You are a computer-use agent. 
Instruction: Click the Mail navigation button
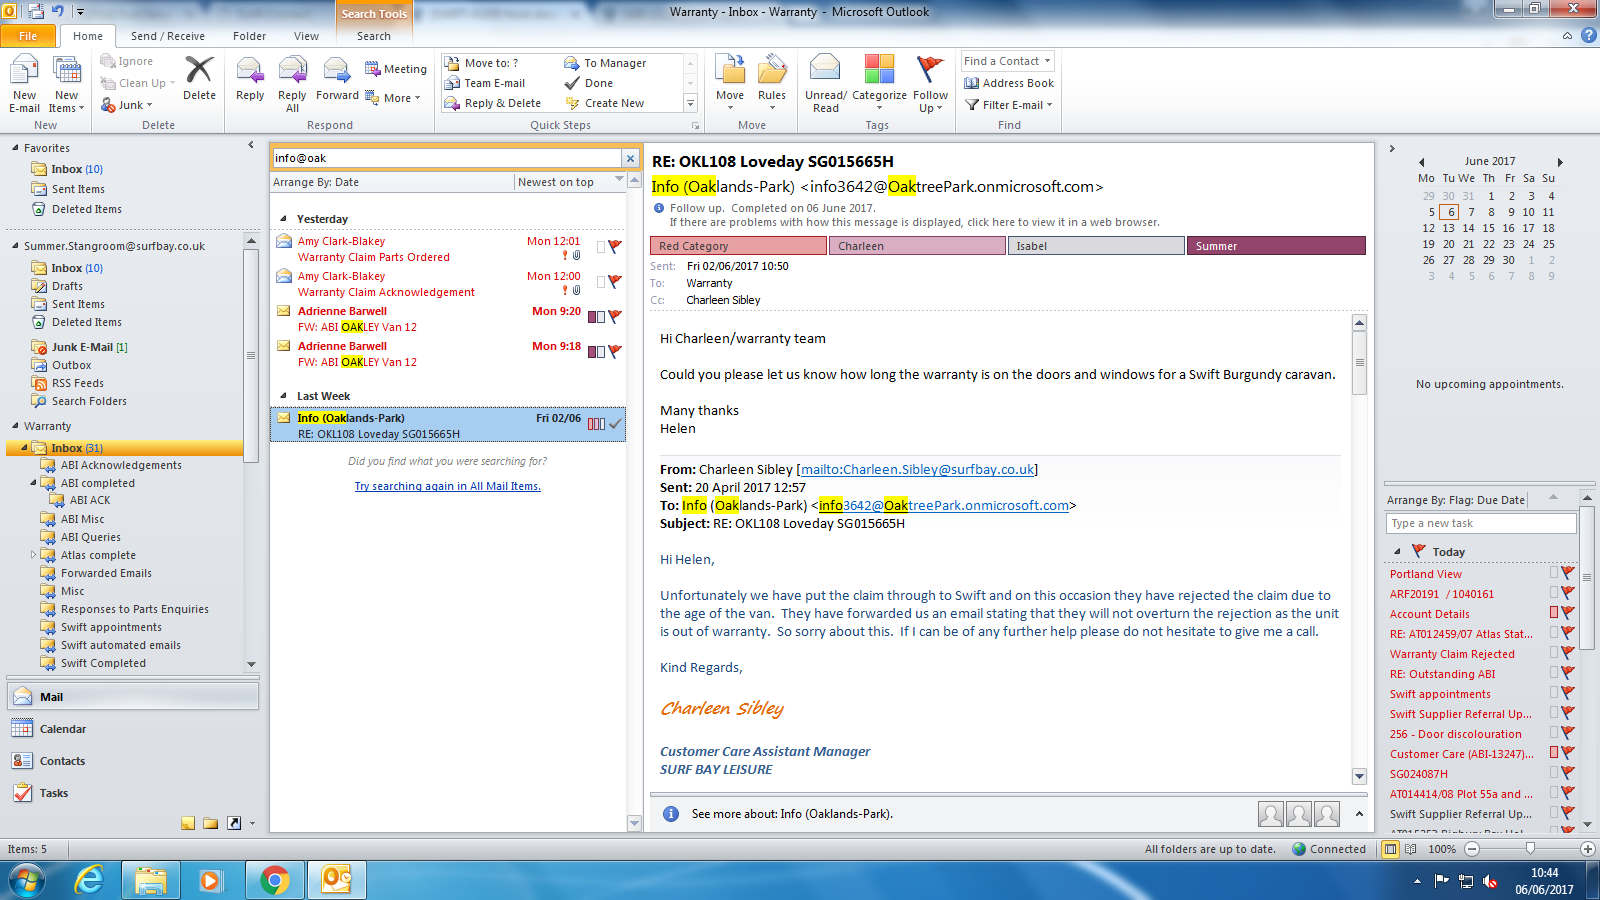tap(133, 697)
